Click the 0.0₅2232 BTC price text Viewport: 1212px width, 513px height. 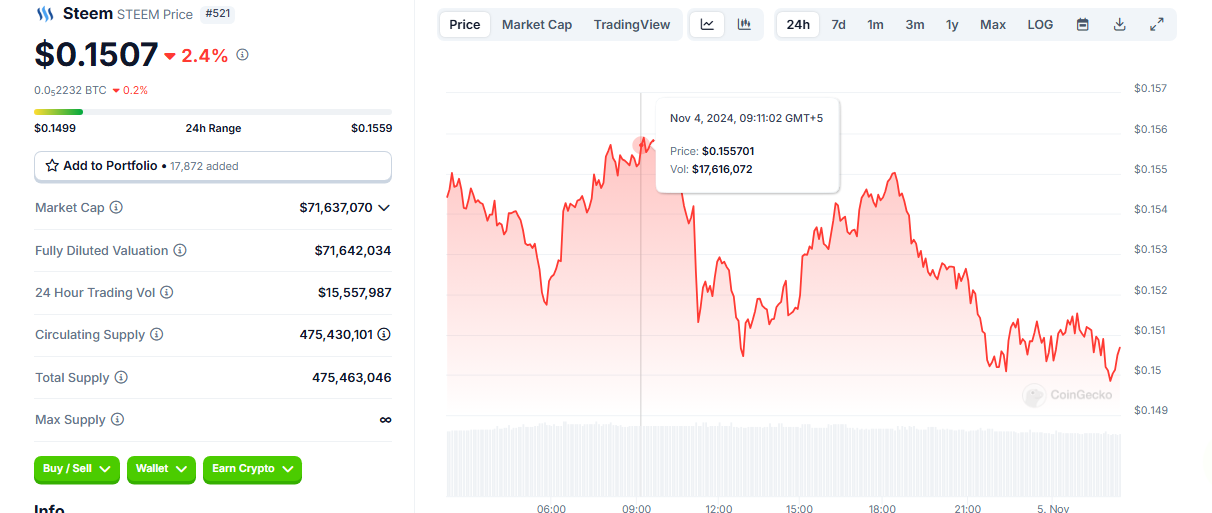70,90
